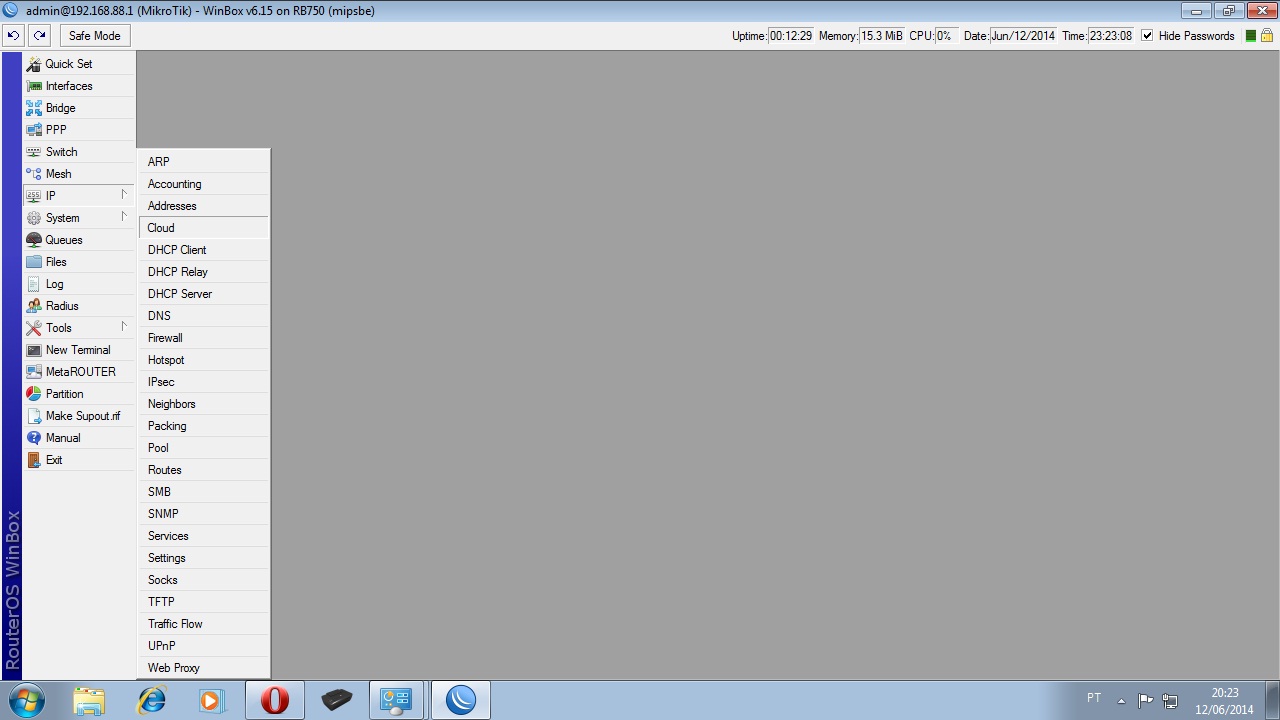Toggle the Hide Passwords checkbox
Viewport: 1280px width, 720px height.
[1147, 36]
